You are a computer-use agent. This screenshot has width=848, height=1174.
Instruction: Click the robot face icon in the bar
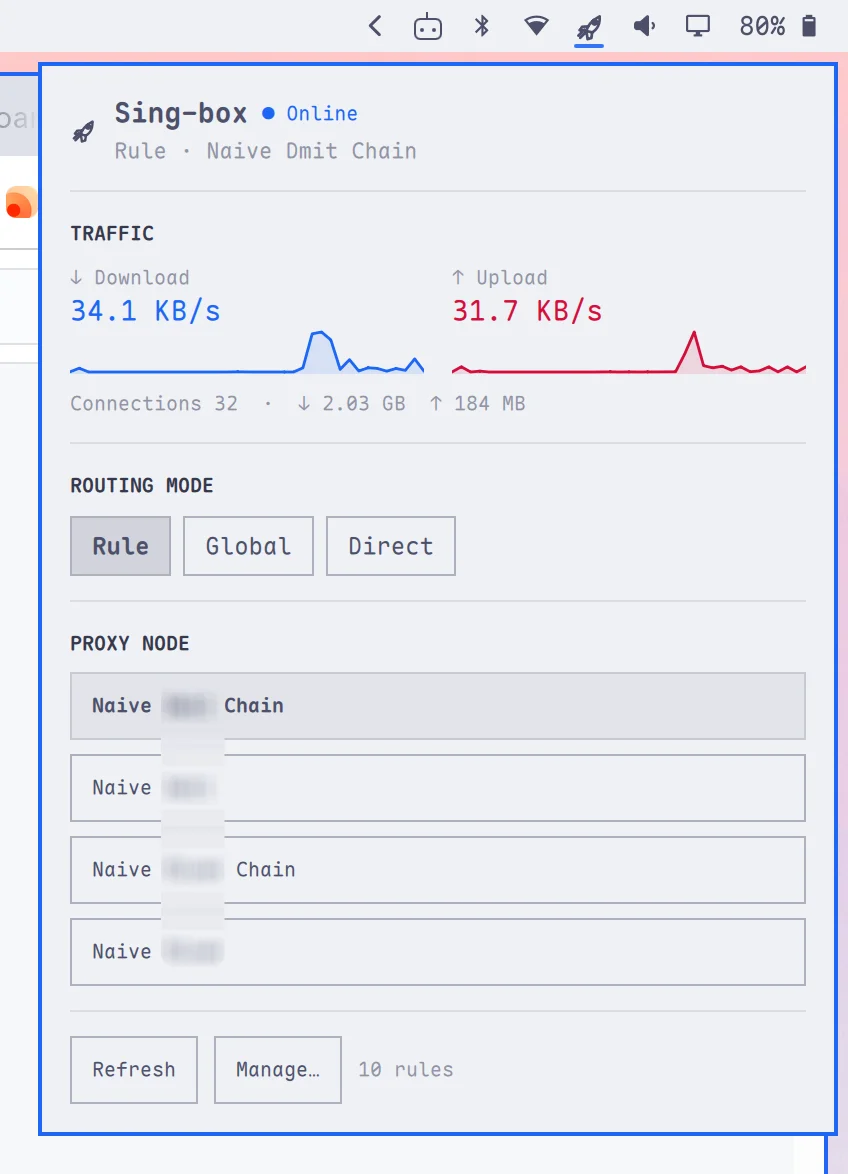click(428, 27)
